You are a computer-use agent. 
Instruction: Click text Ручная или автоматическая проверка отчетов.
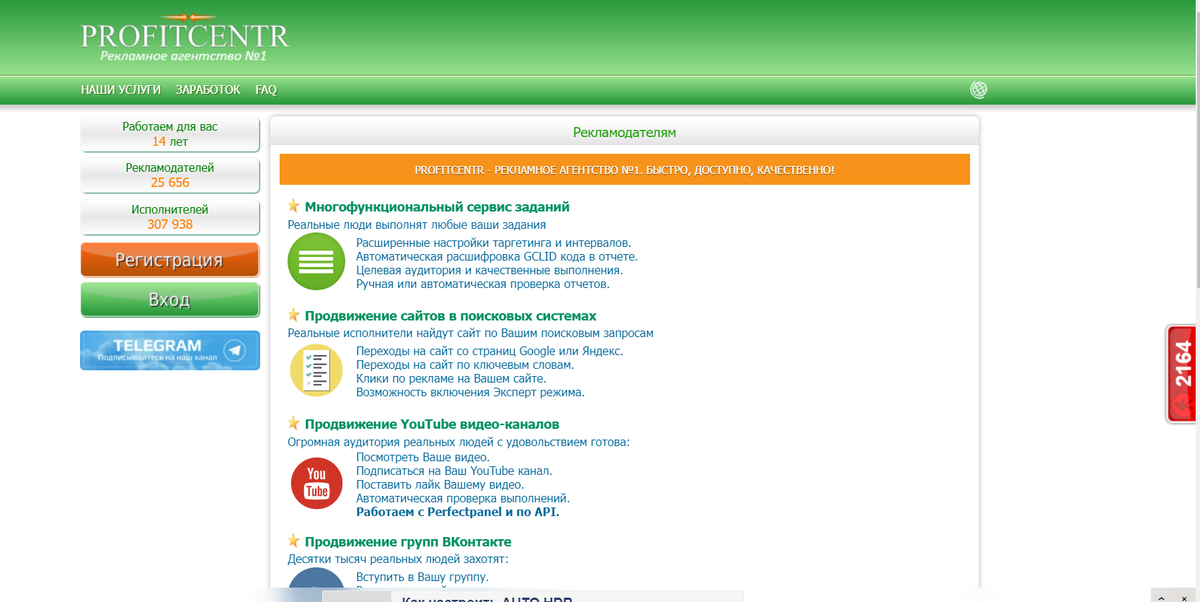tap(483, 285)
